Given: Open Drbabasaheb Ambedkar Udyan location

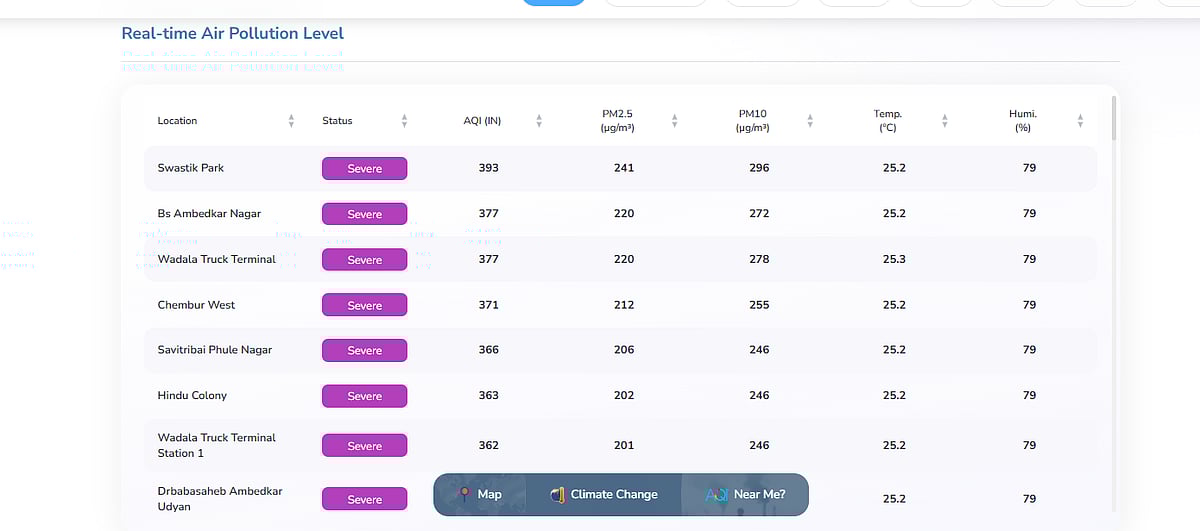Looking at the screenshot, I should 220,499.
